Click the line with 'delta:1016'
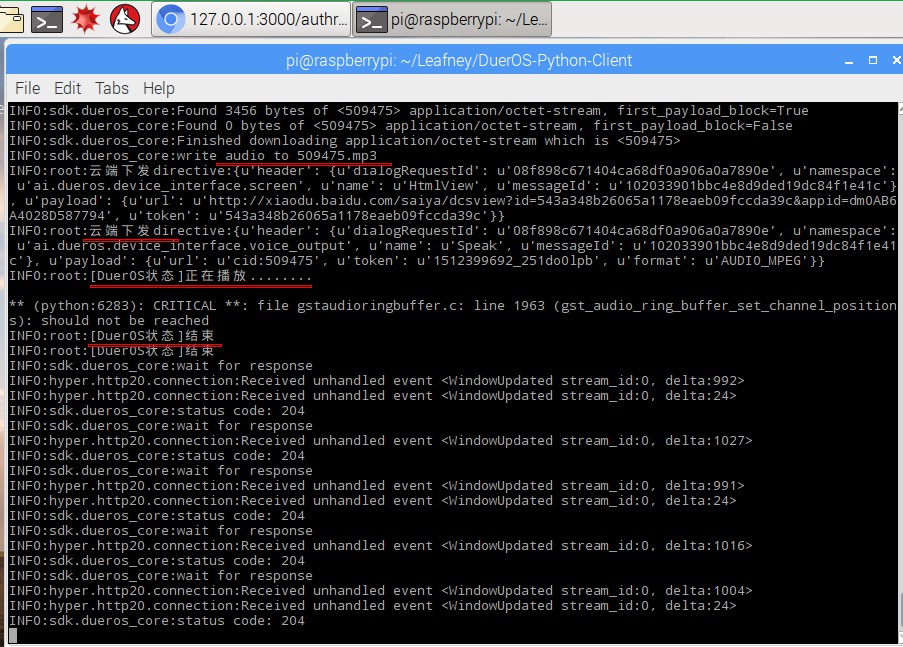This screenshot has height=647, width=903. [x=381, y=546]
